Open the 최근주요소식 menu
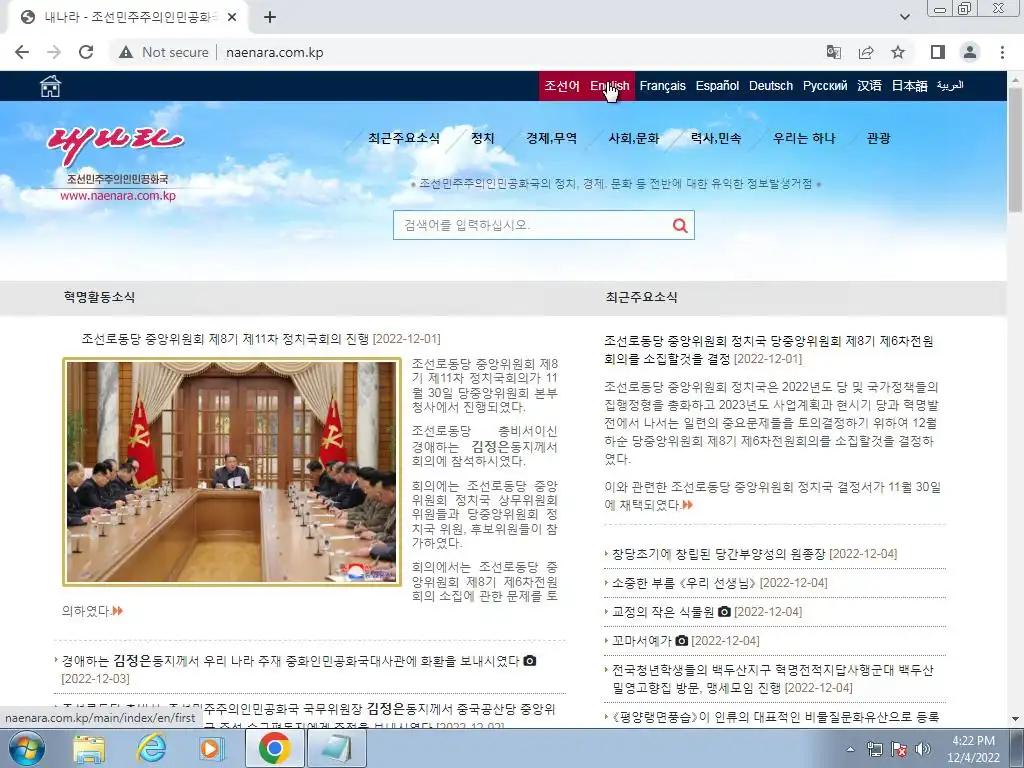 click(404, 138)
